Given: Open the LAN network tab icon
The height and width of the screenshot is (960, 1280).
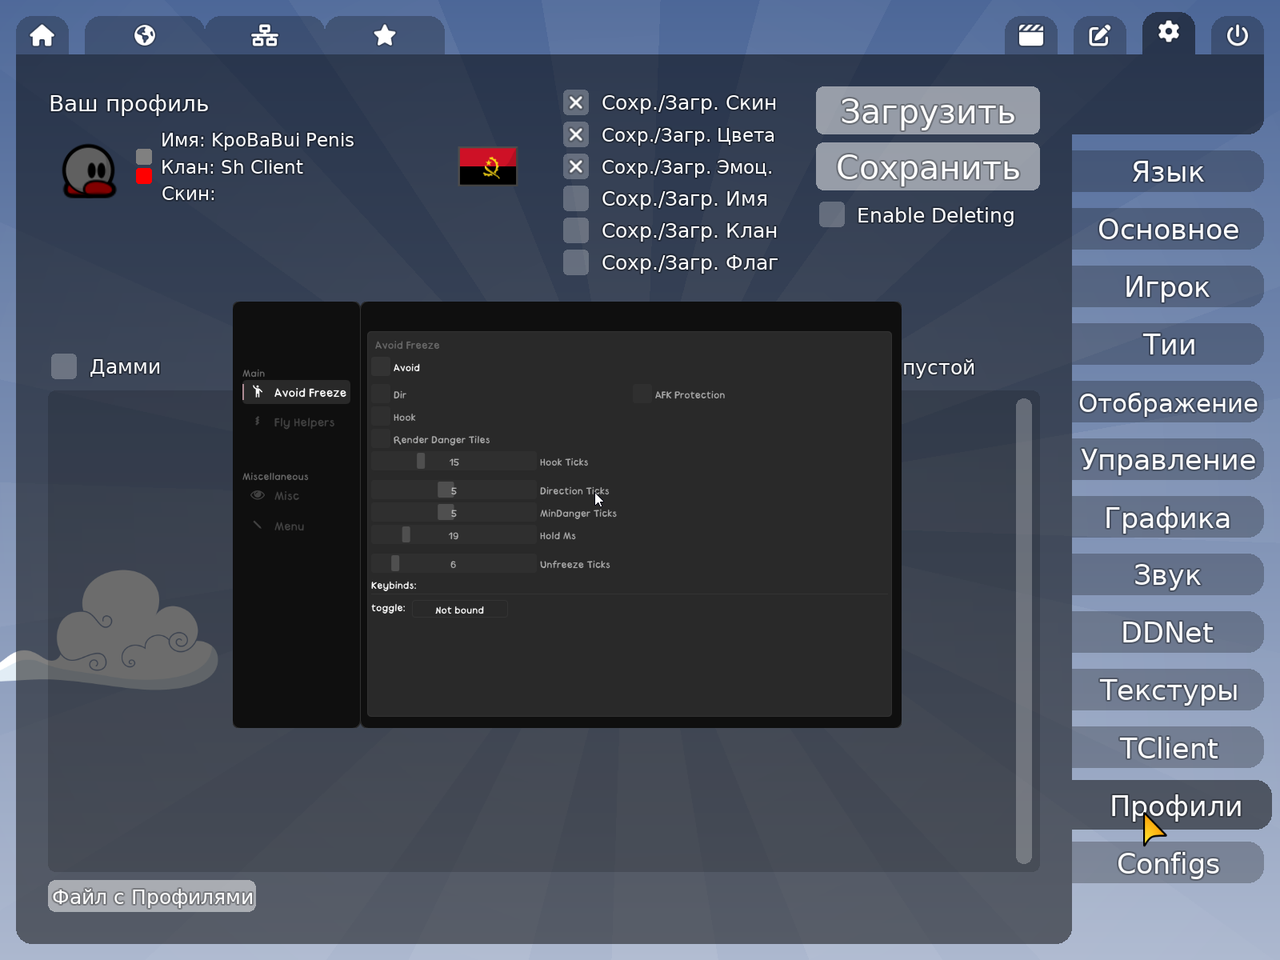Looking at the screenshot, I should pyautogui.click(x=265, y=36).
